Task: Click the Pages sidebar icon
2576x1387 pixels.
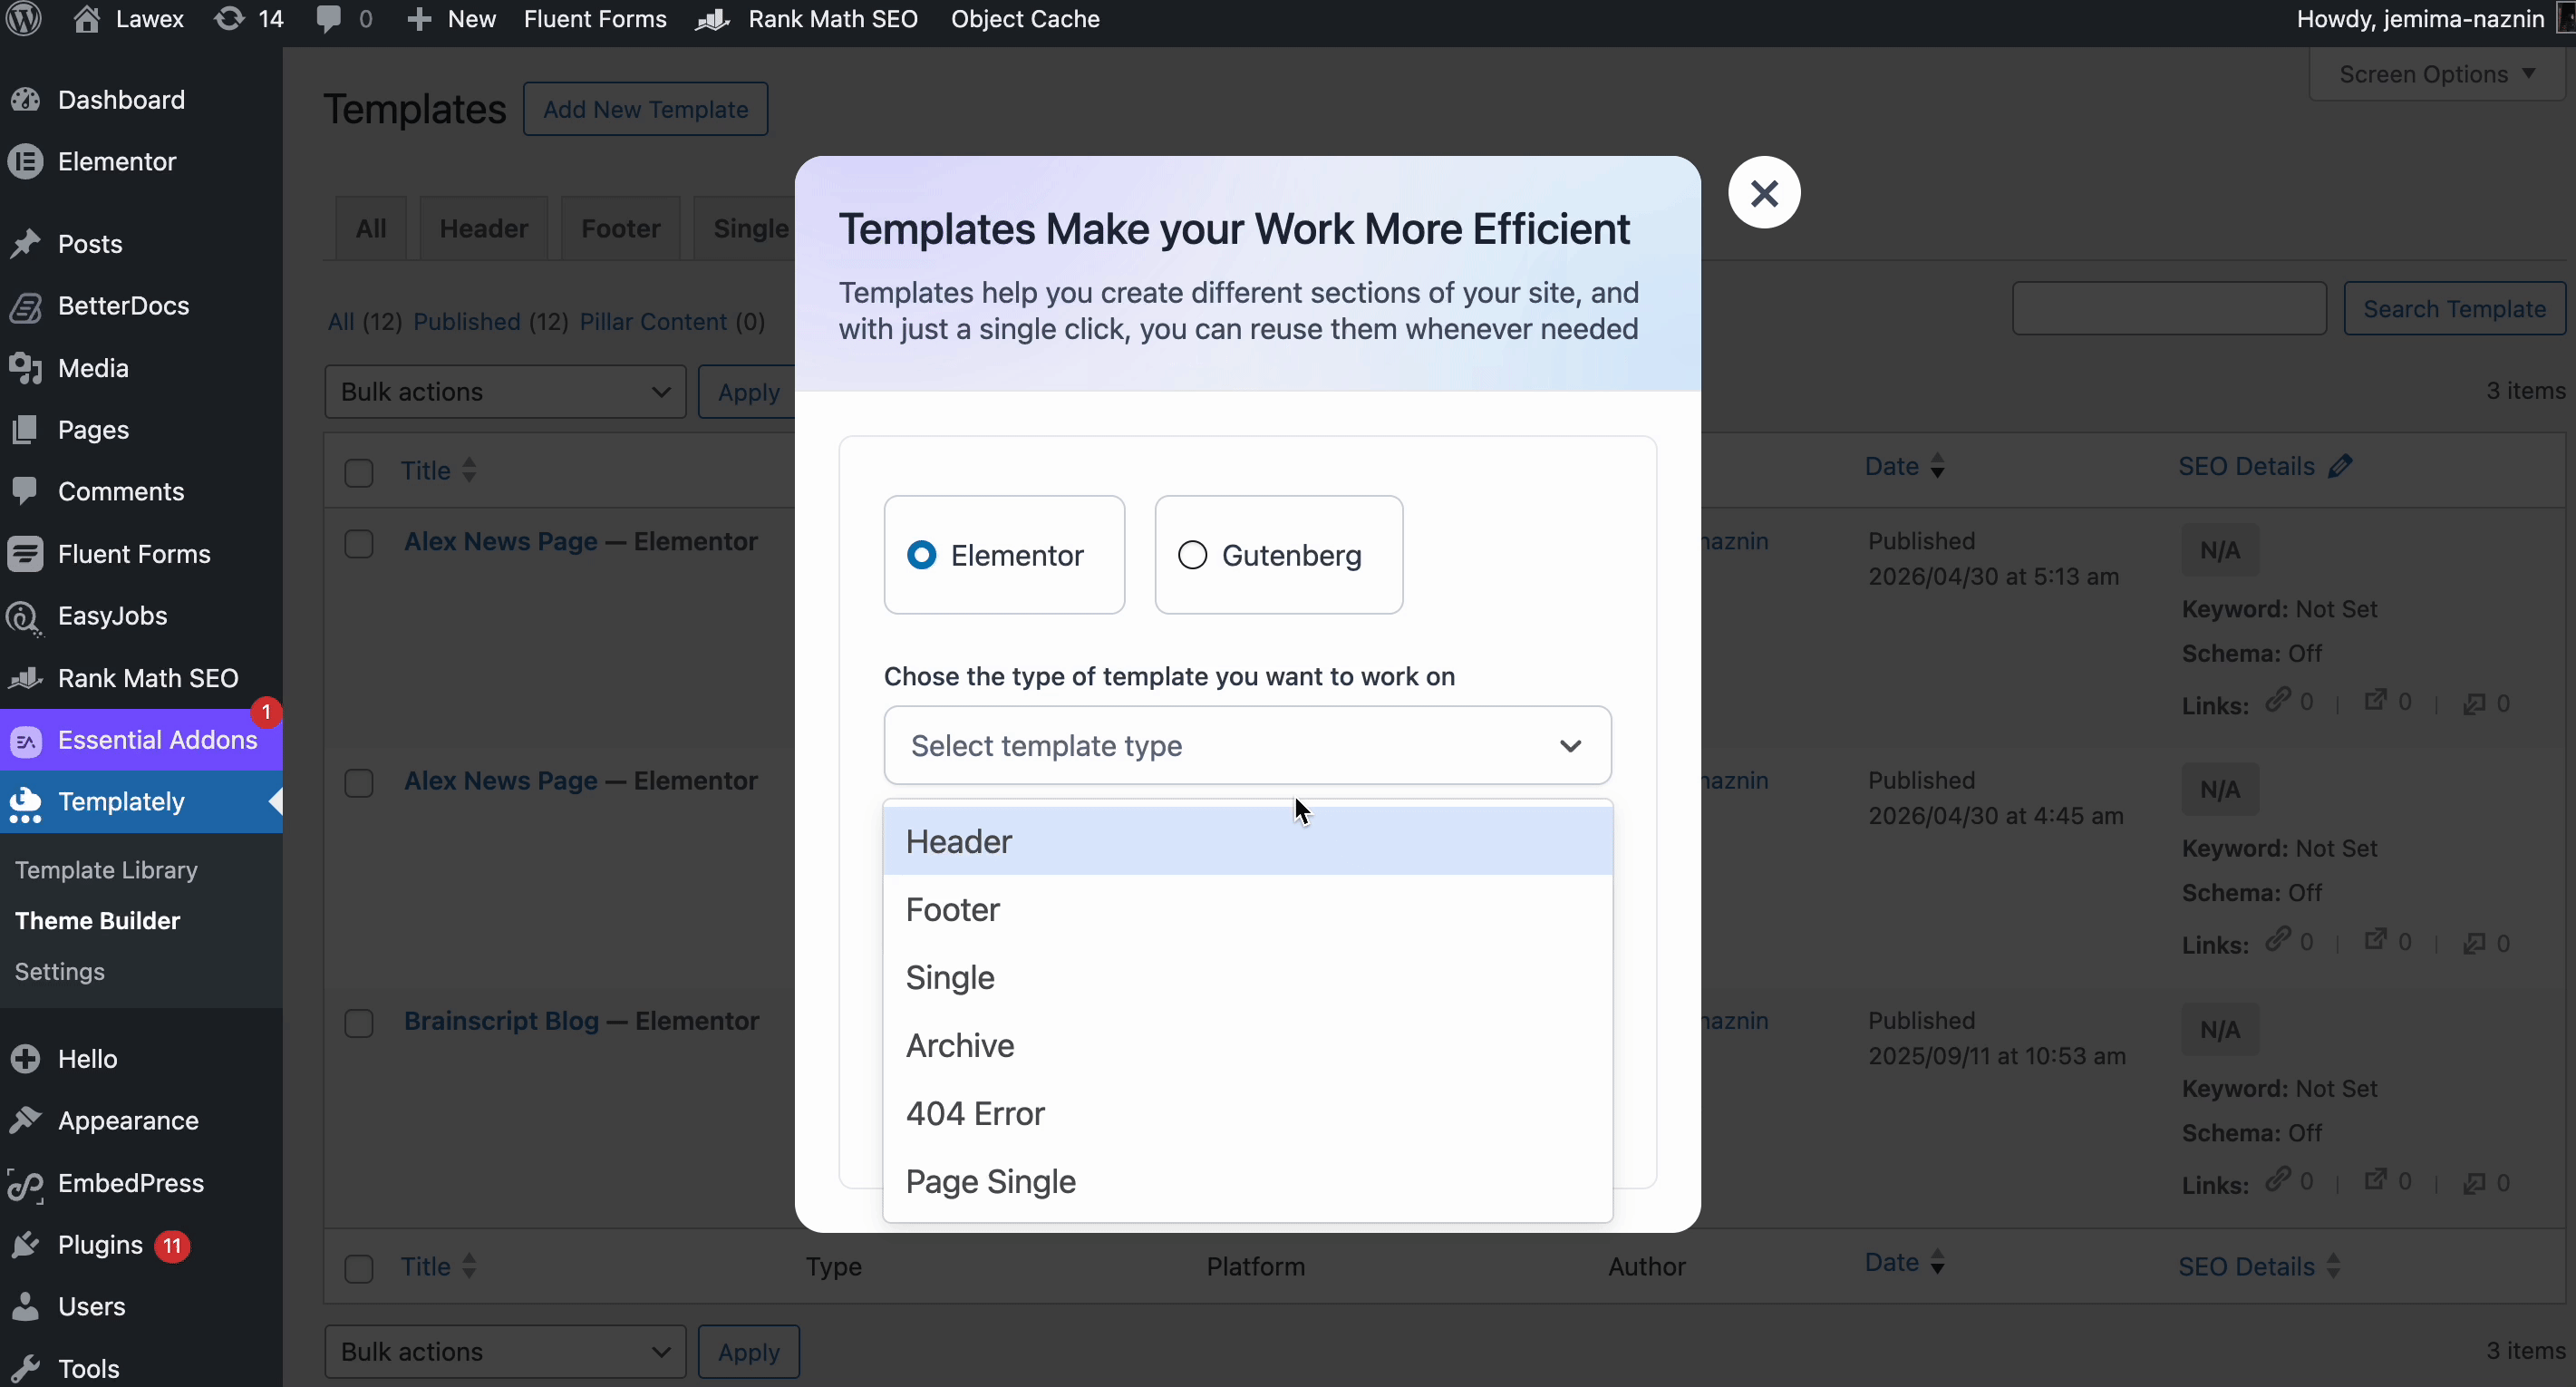Action: tap(25, 430)
